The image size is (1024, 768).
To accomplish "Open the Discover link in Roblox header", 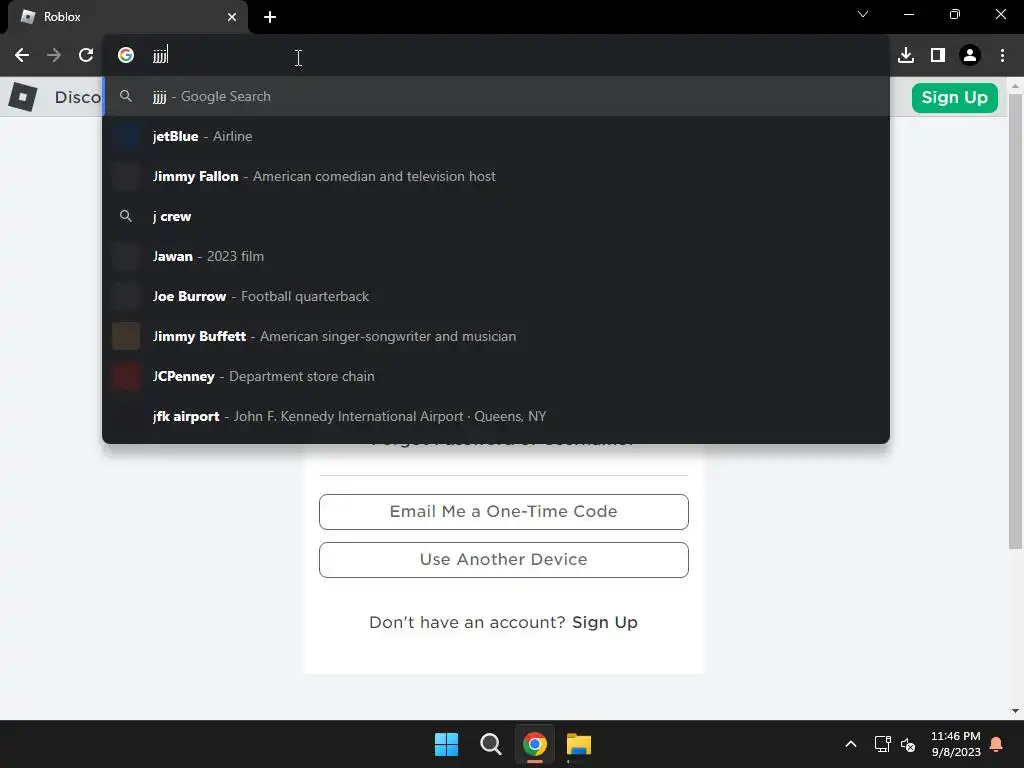I will coord(78,97).
